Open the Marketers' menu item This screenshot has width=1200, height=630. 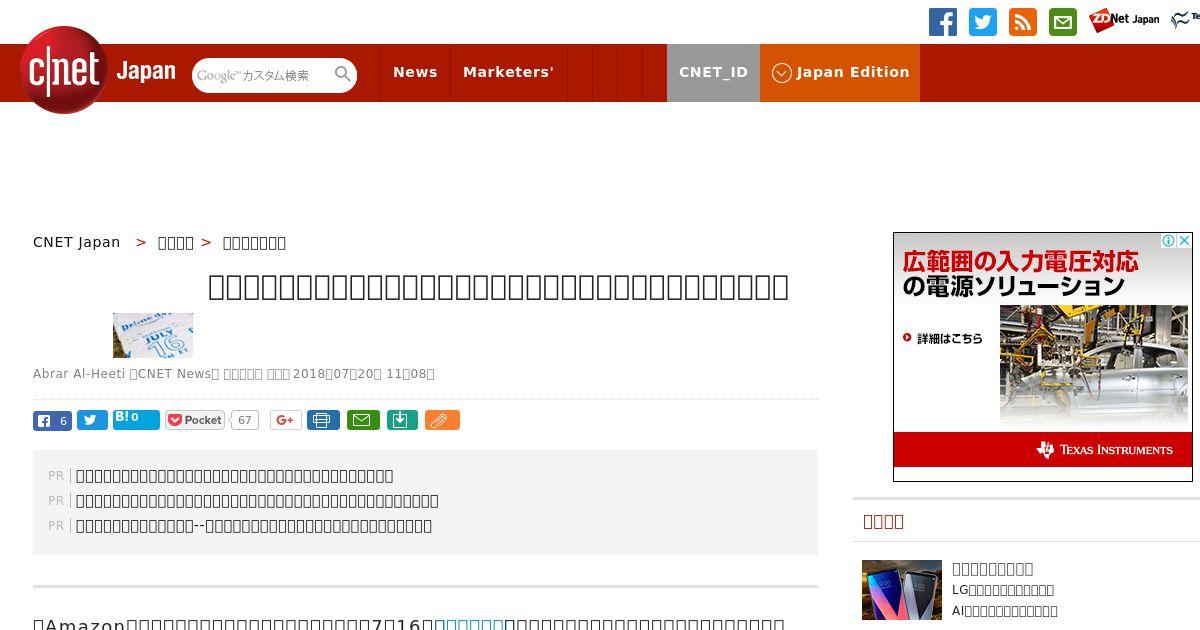pos(508,72)
